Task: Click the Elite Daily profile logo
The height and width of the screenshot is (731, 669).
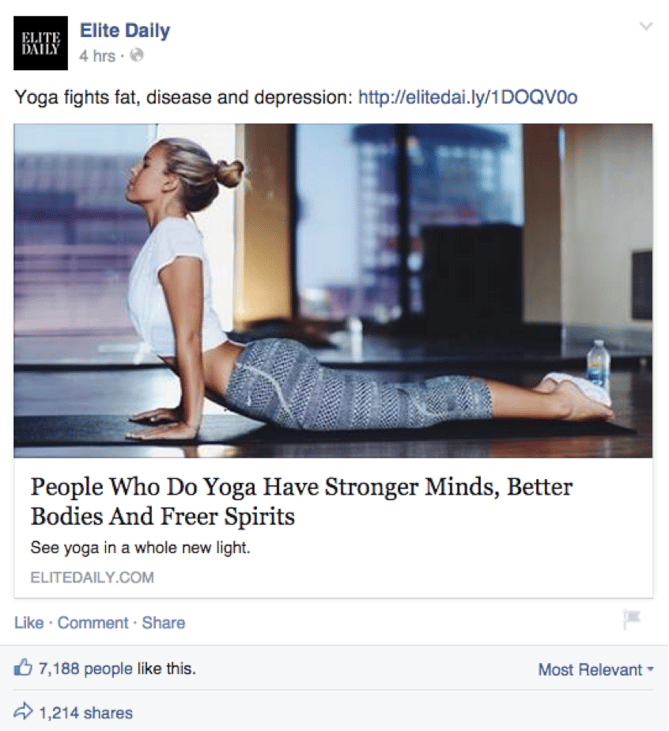Action: [41, 43]
